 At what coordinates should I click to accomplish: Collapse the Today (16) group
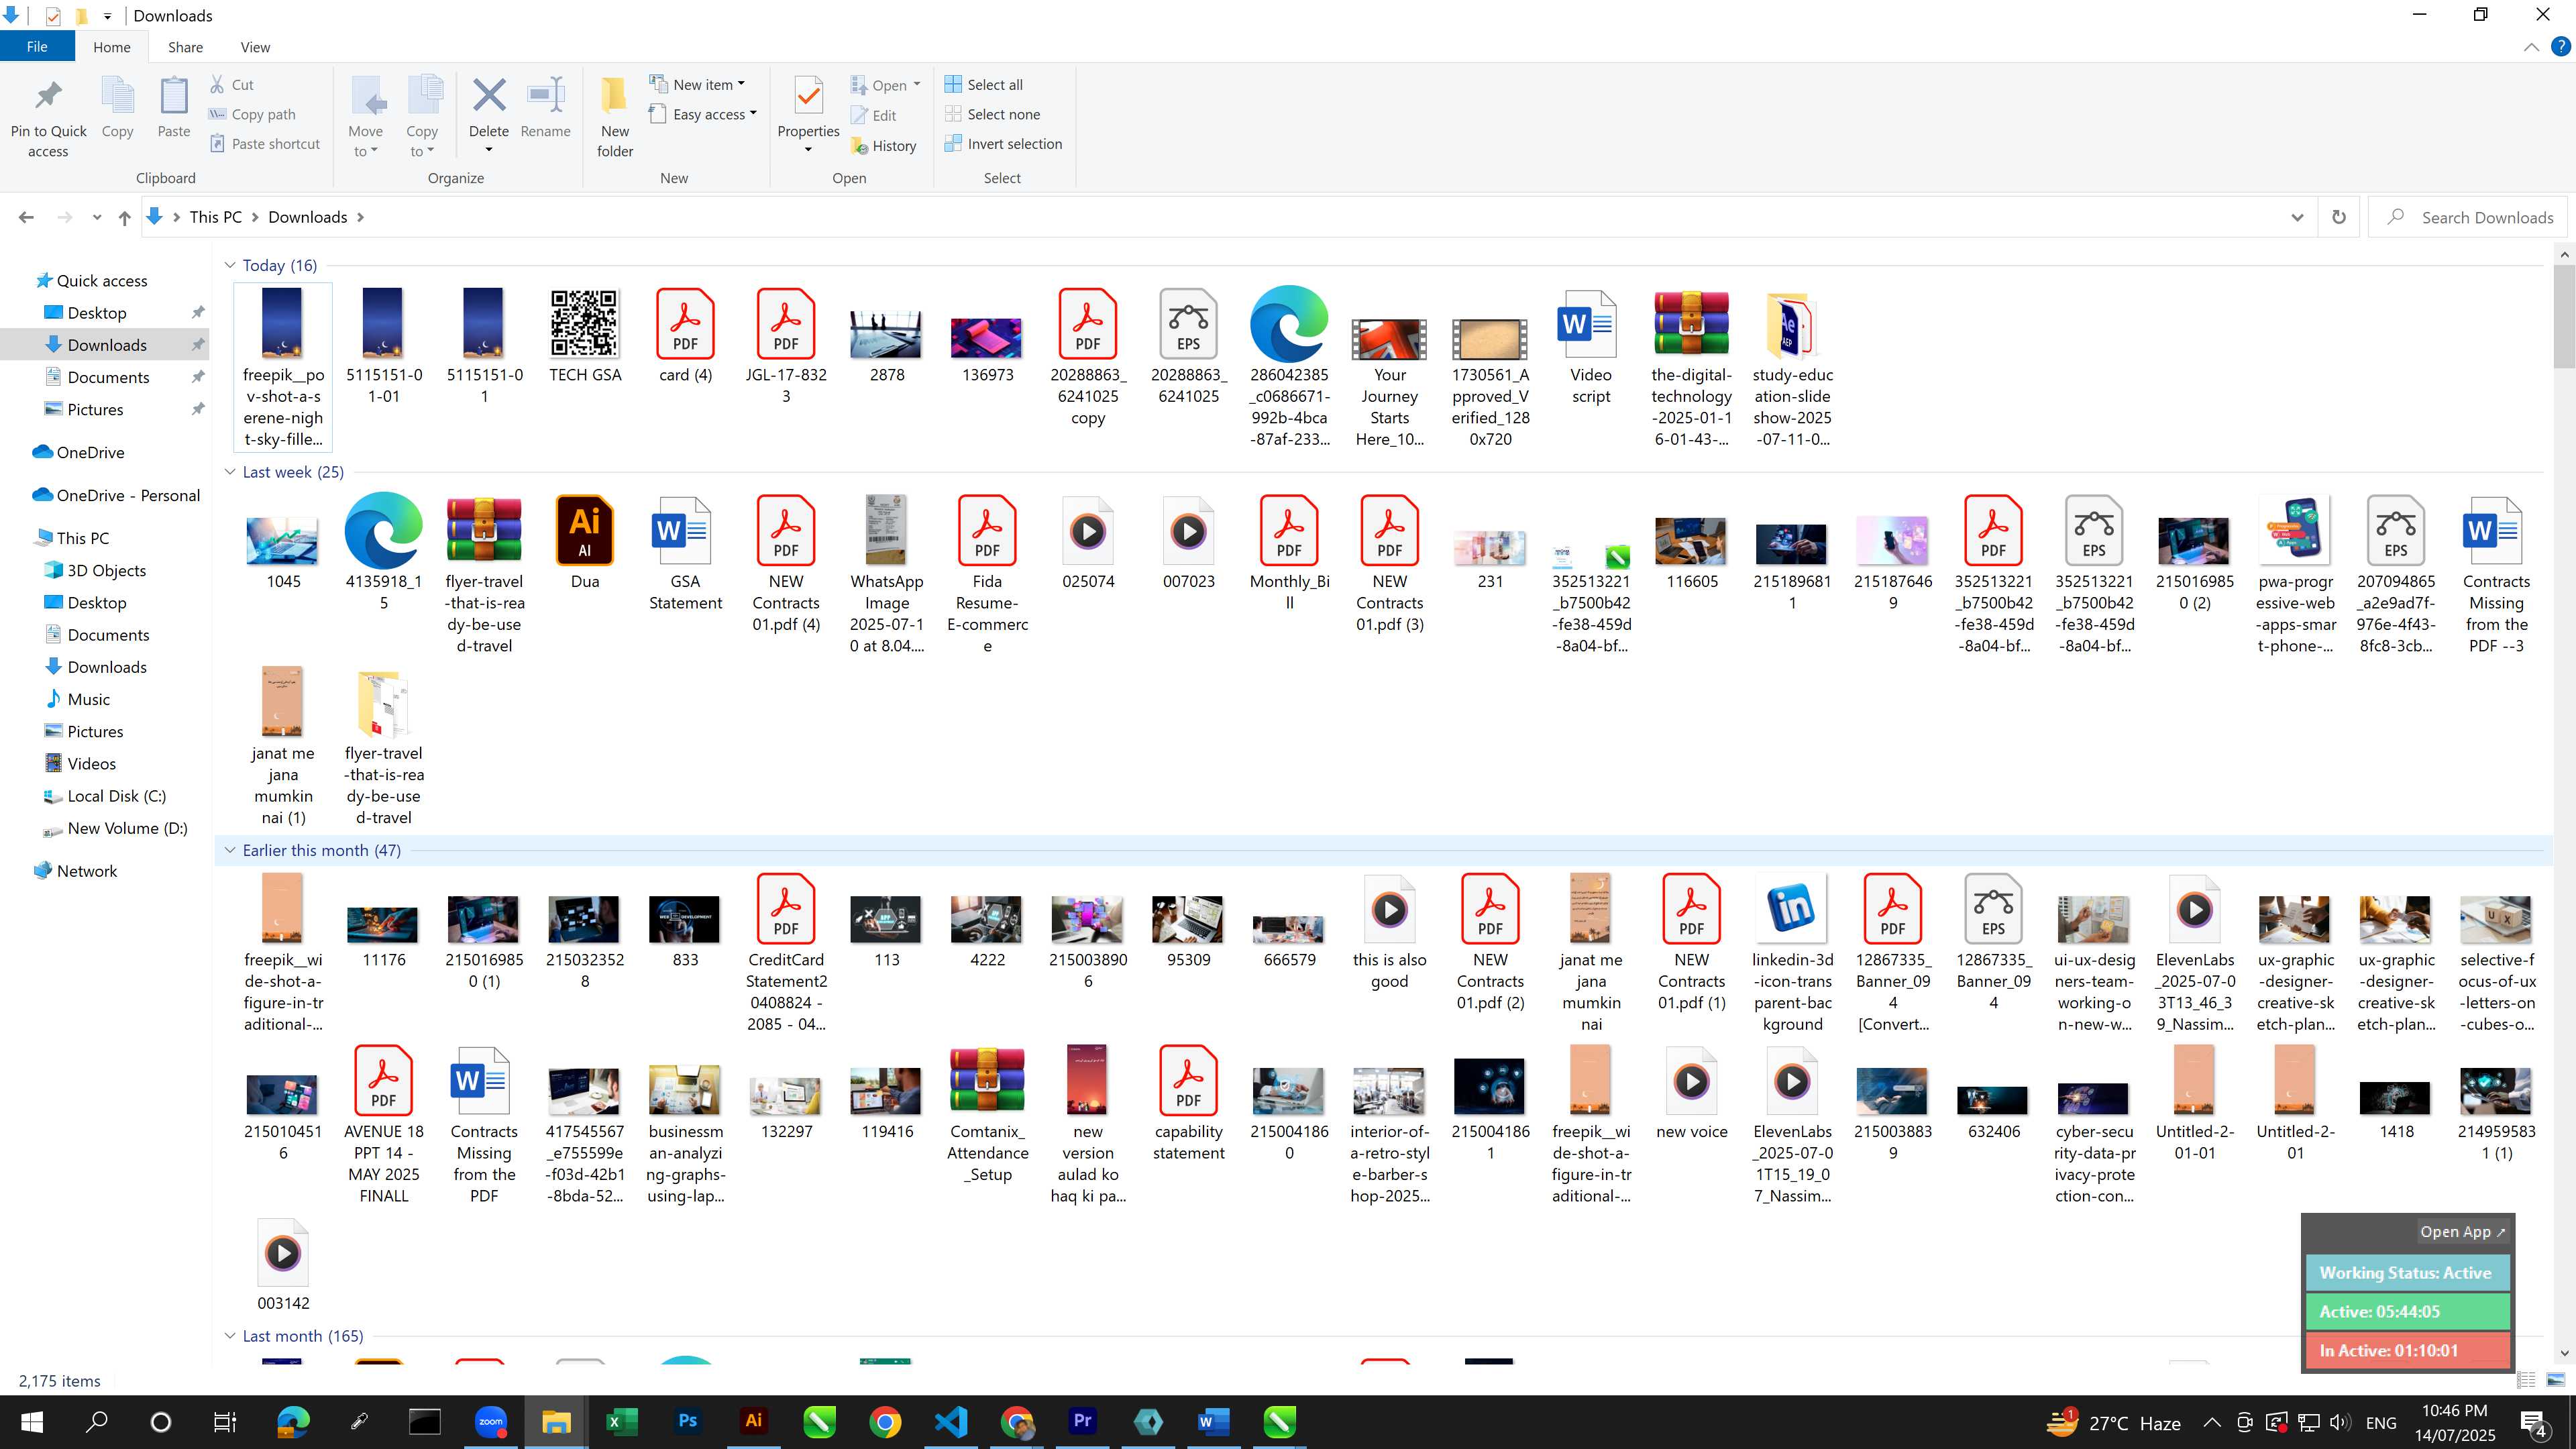click(x=230, y=265)
